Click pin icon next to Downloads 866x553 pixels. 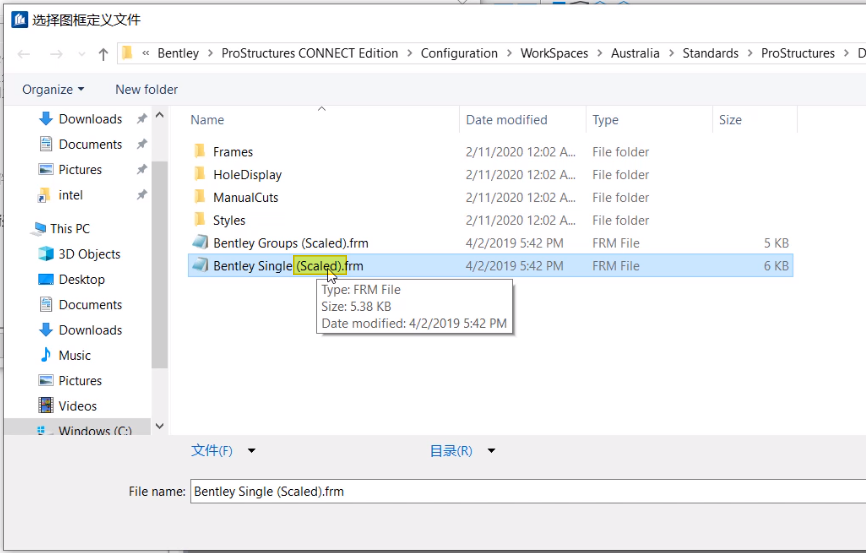click(142, 119)
